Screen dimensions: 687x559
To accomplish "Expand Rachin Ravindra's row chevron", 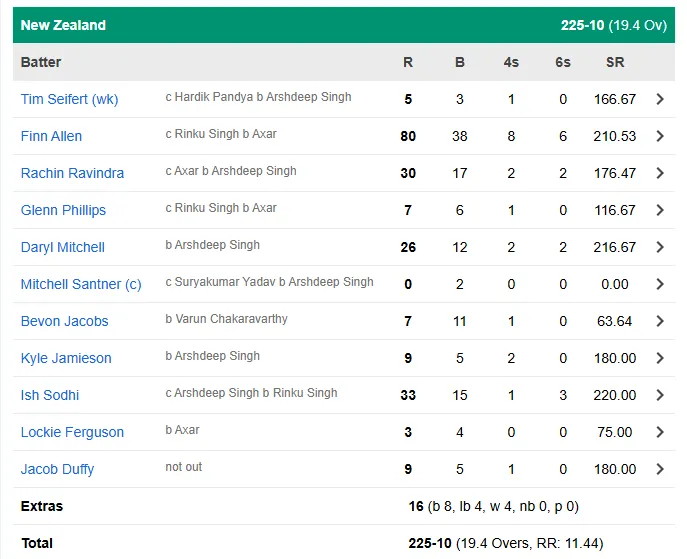I will [x=660, y=173].
